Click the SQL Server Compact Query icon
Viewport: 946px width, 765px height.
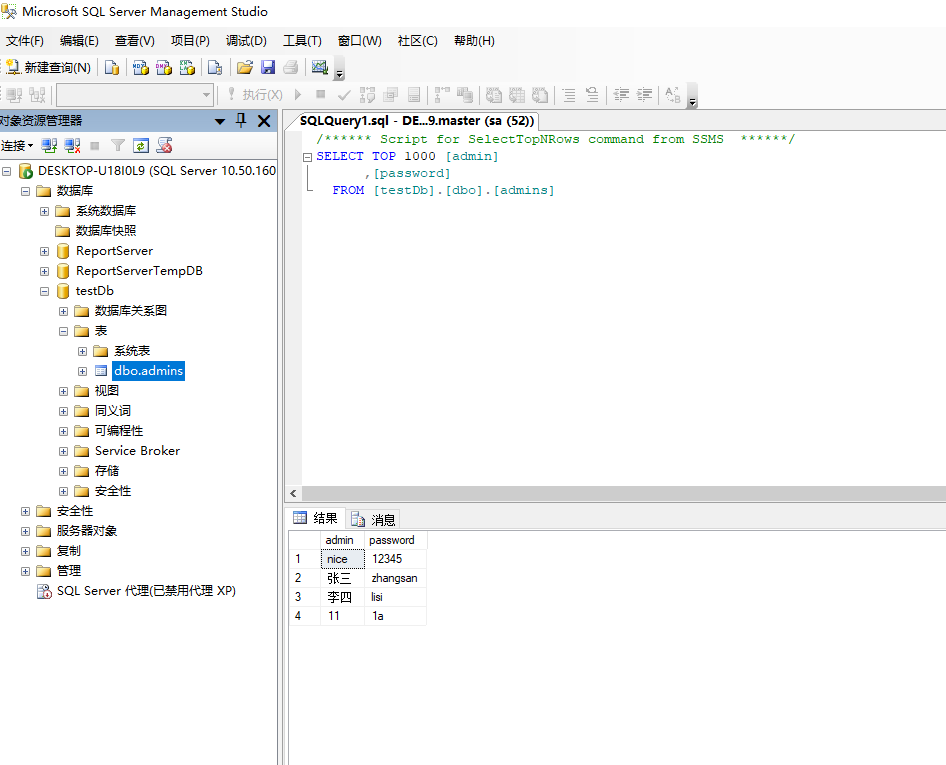coord(215,67)
